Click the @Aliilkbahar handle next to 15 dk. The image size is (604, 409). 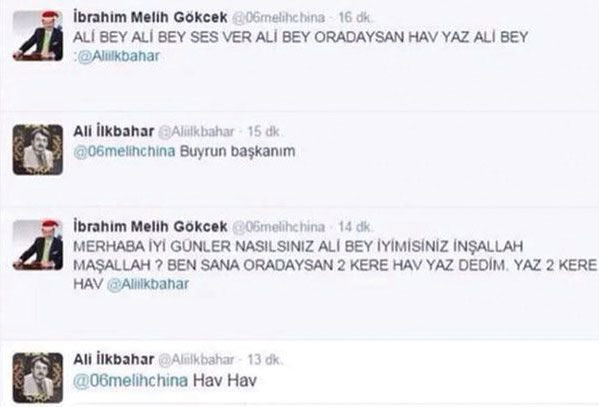point(196,132)
